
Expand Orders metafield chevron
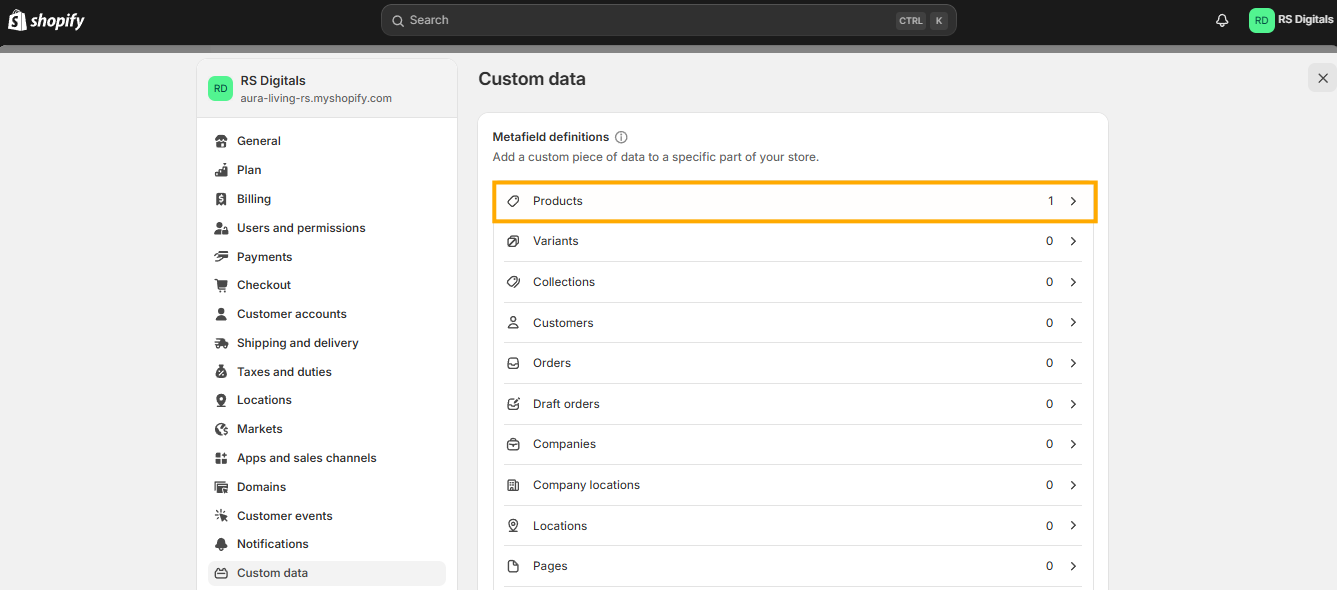tap(1073, 363)
